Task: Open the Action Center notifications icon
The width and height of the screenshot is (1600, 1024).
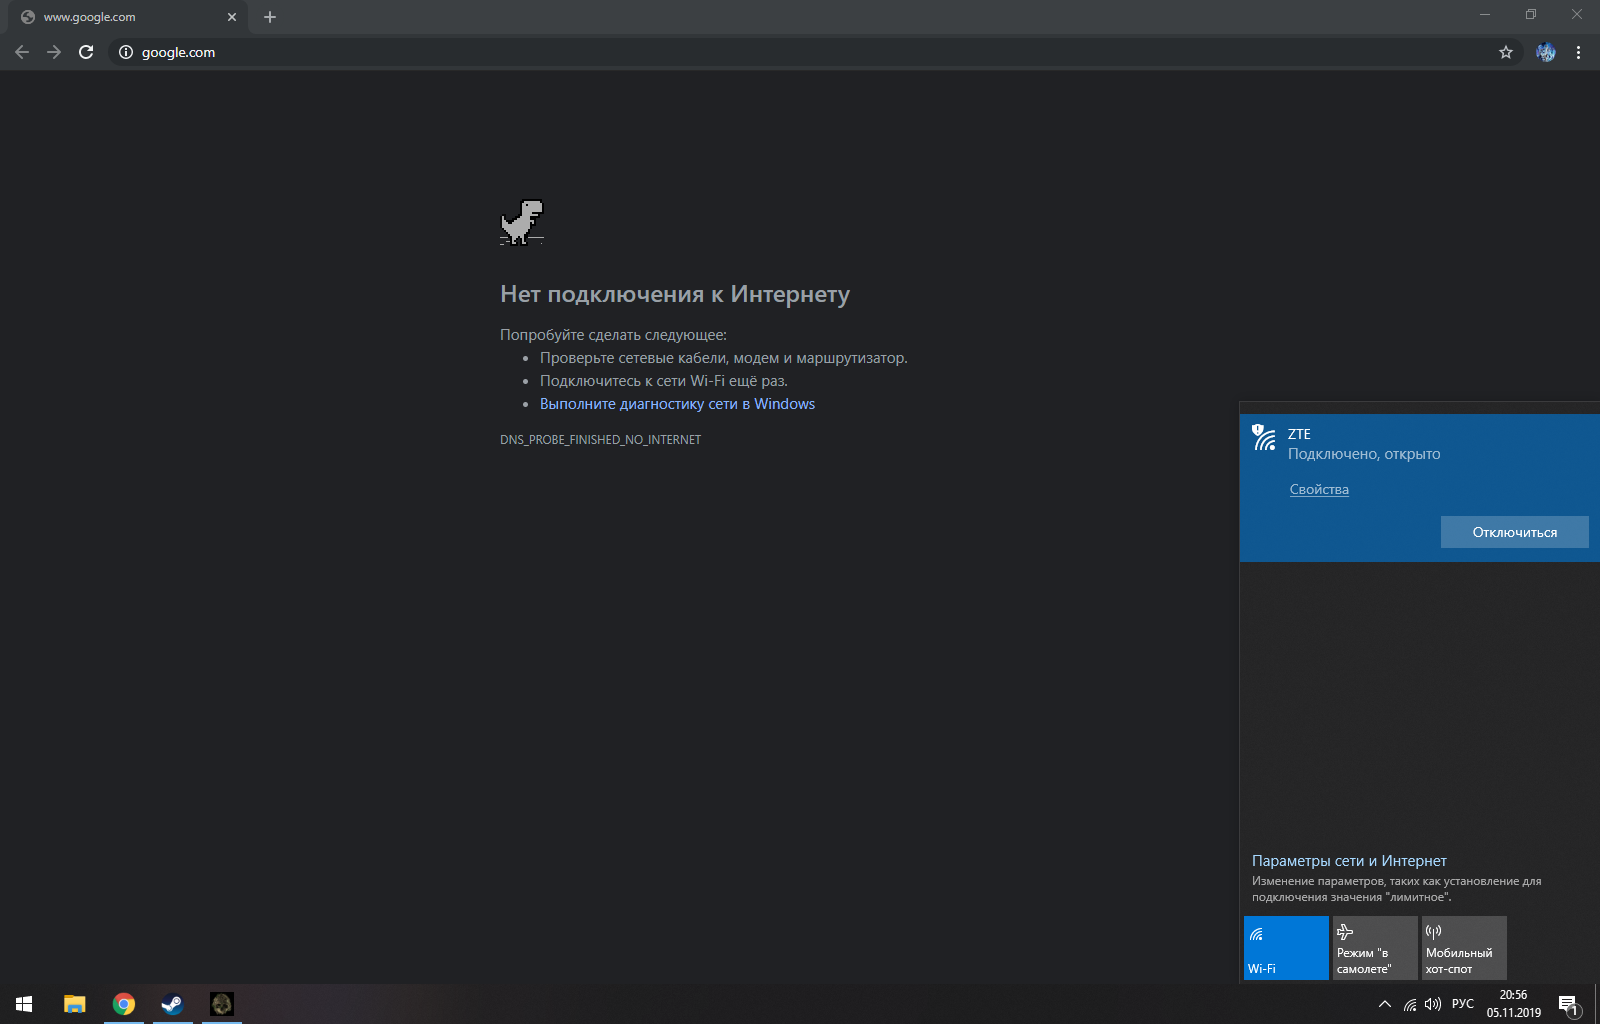Action: pos(1569,1004)
